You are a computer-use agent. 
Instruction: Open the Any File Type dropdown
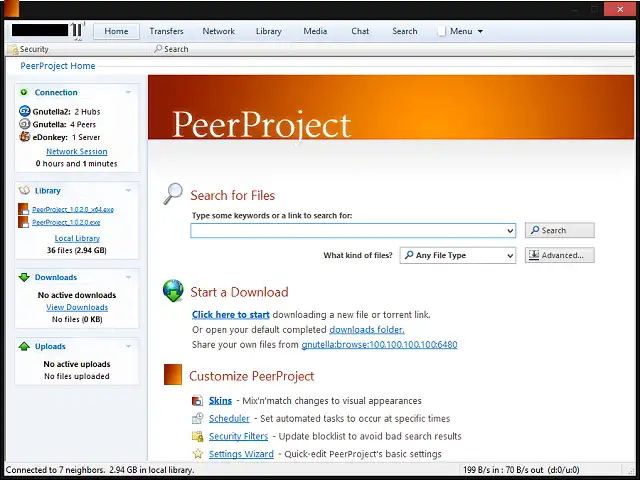pyautogui.click(x=510, y=256)
